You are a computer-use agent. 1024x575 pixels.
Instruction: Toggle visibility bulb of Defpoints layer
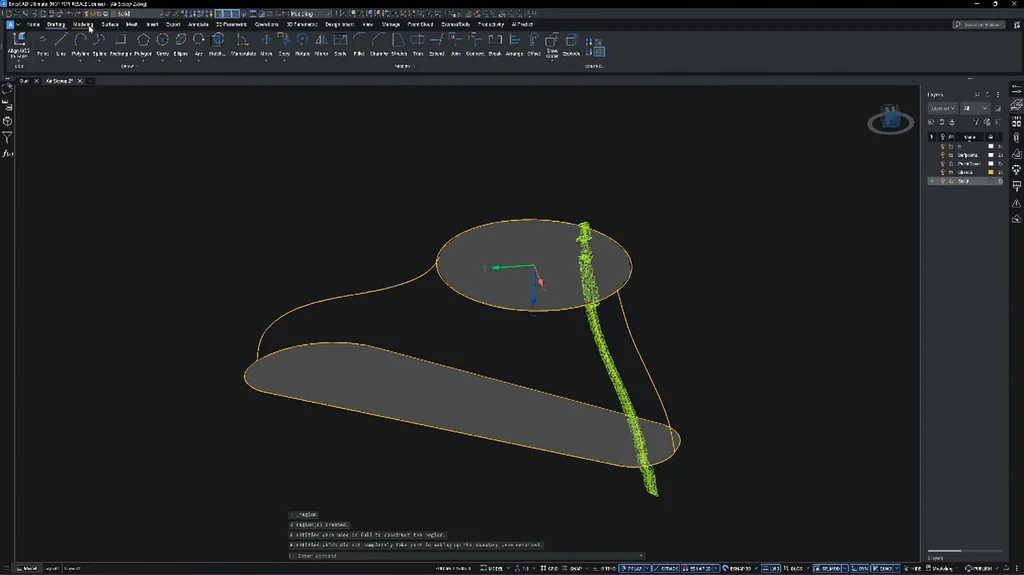pyautogui.click(x=942, y=155)
